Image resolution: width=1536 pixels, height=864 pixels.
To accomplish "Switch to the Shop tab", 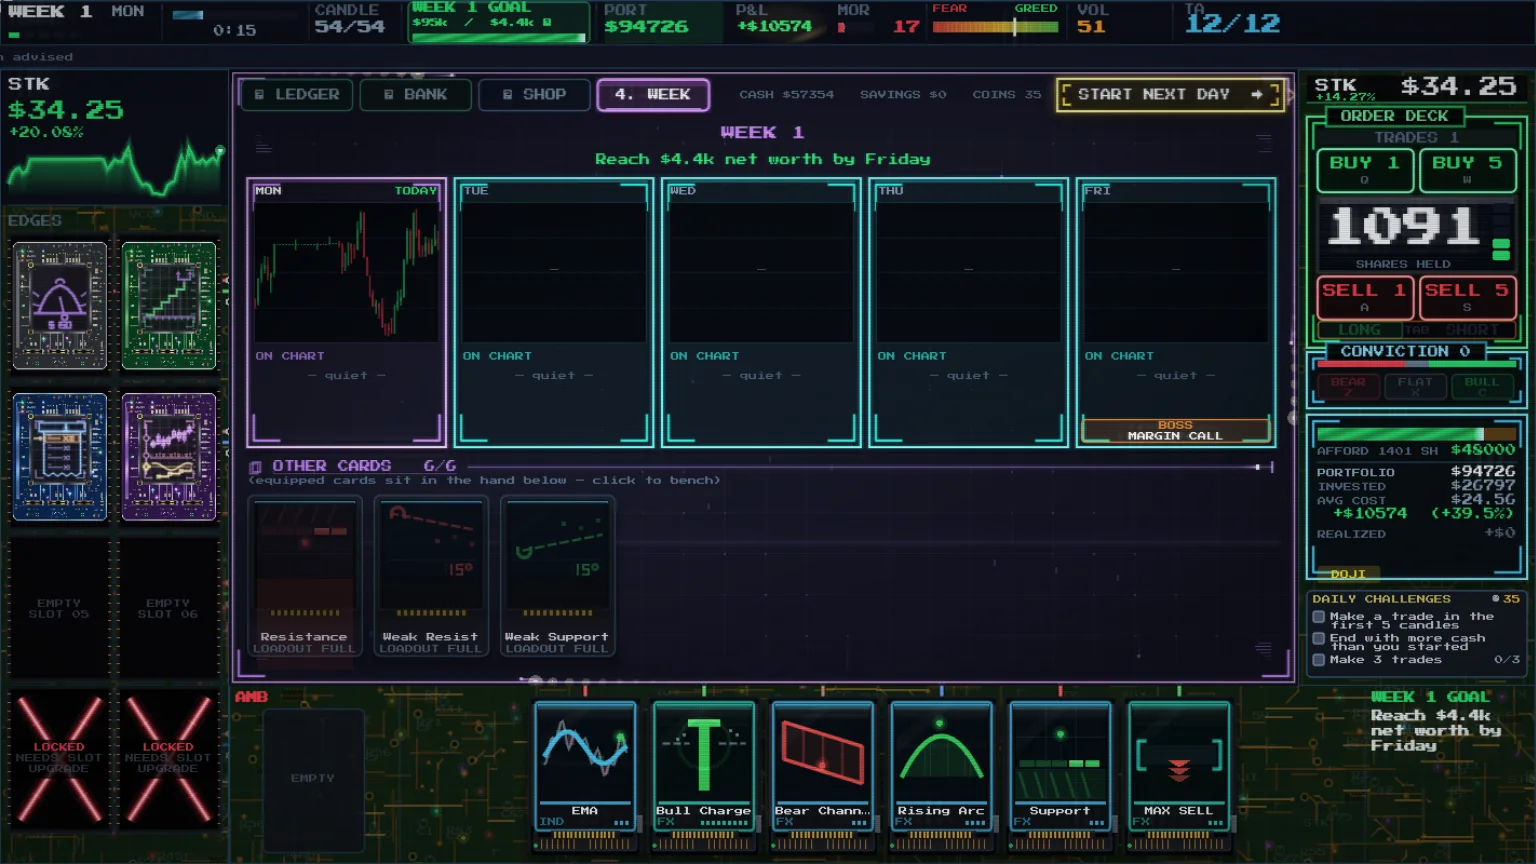I will pos(534,94).
